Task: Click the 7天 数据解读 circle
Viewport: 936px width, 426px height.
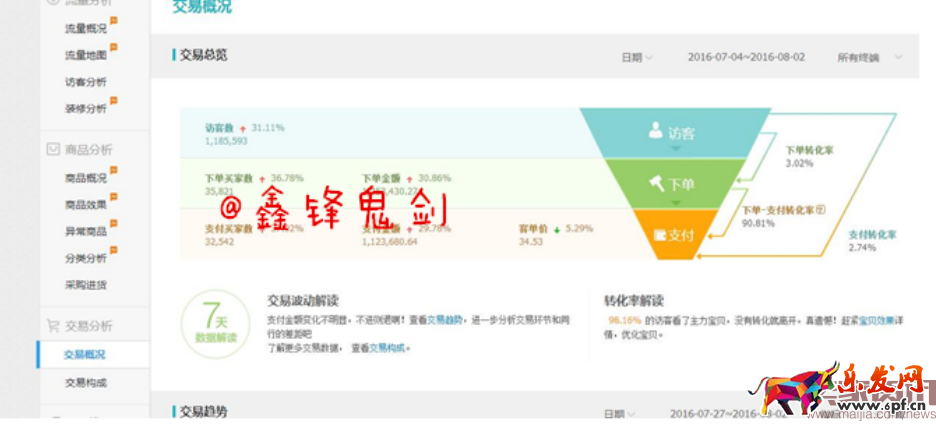Action: point(215,324)
